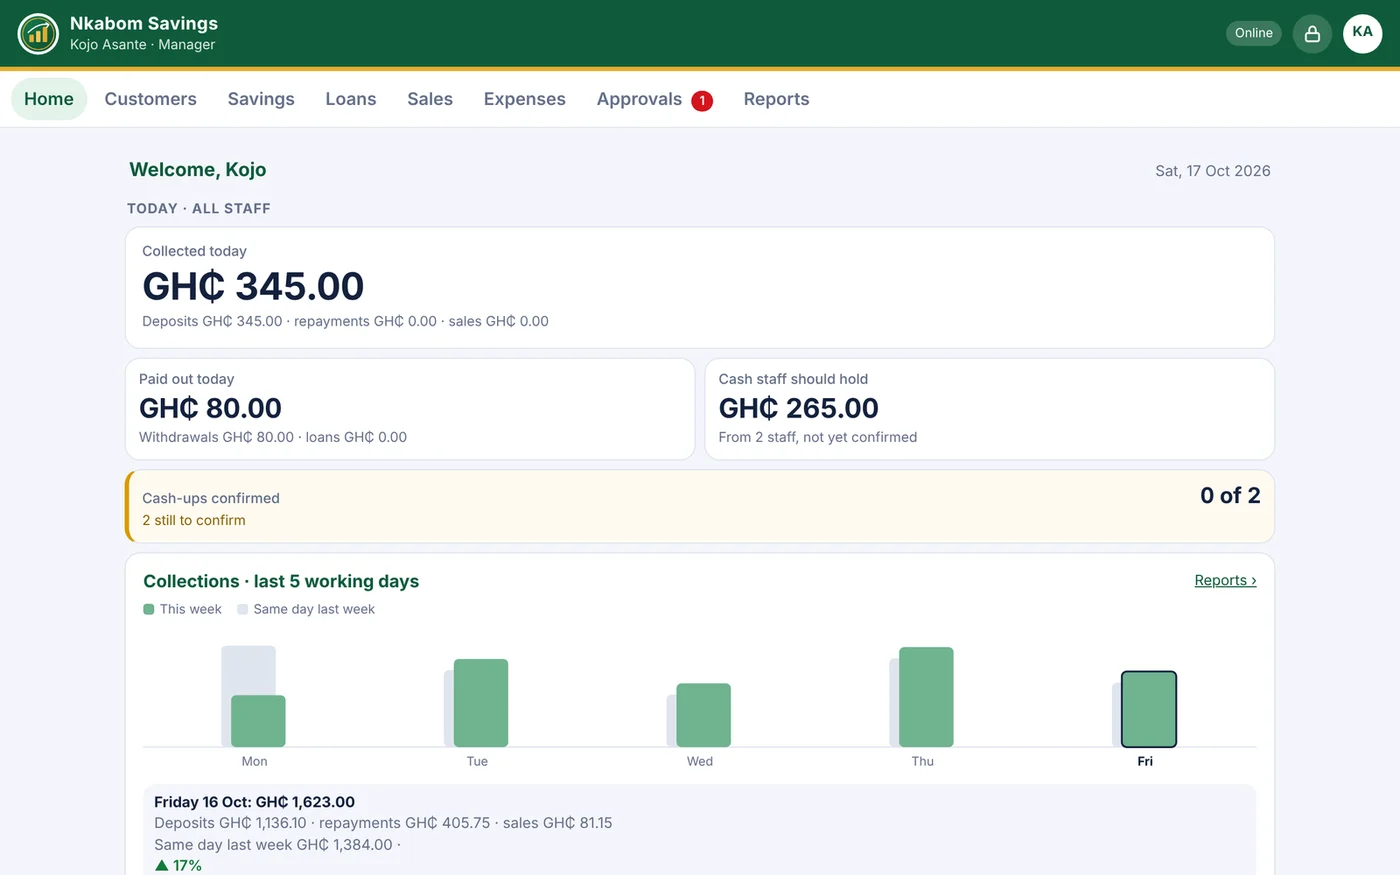The image size is (1400, 875).
Task: Select Wednesday's green collections bar
Action: click(704, 715)
